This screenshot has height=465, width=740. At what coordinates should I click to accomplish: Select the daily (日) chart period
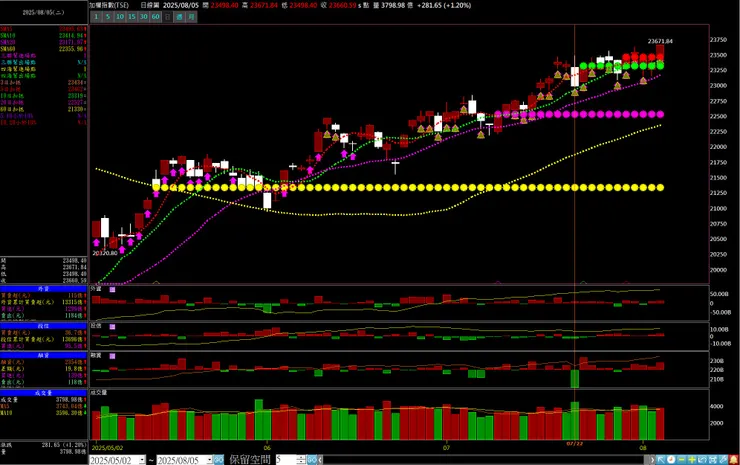pyautogui.click(x=168, y=17)
